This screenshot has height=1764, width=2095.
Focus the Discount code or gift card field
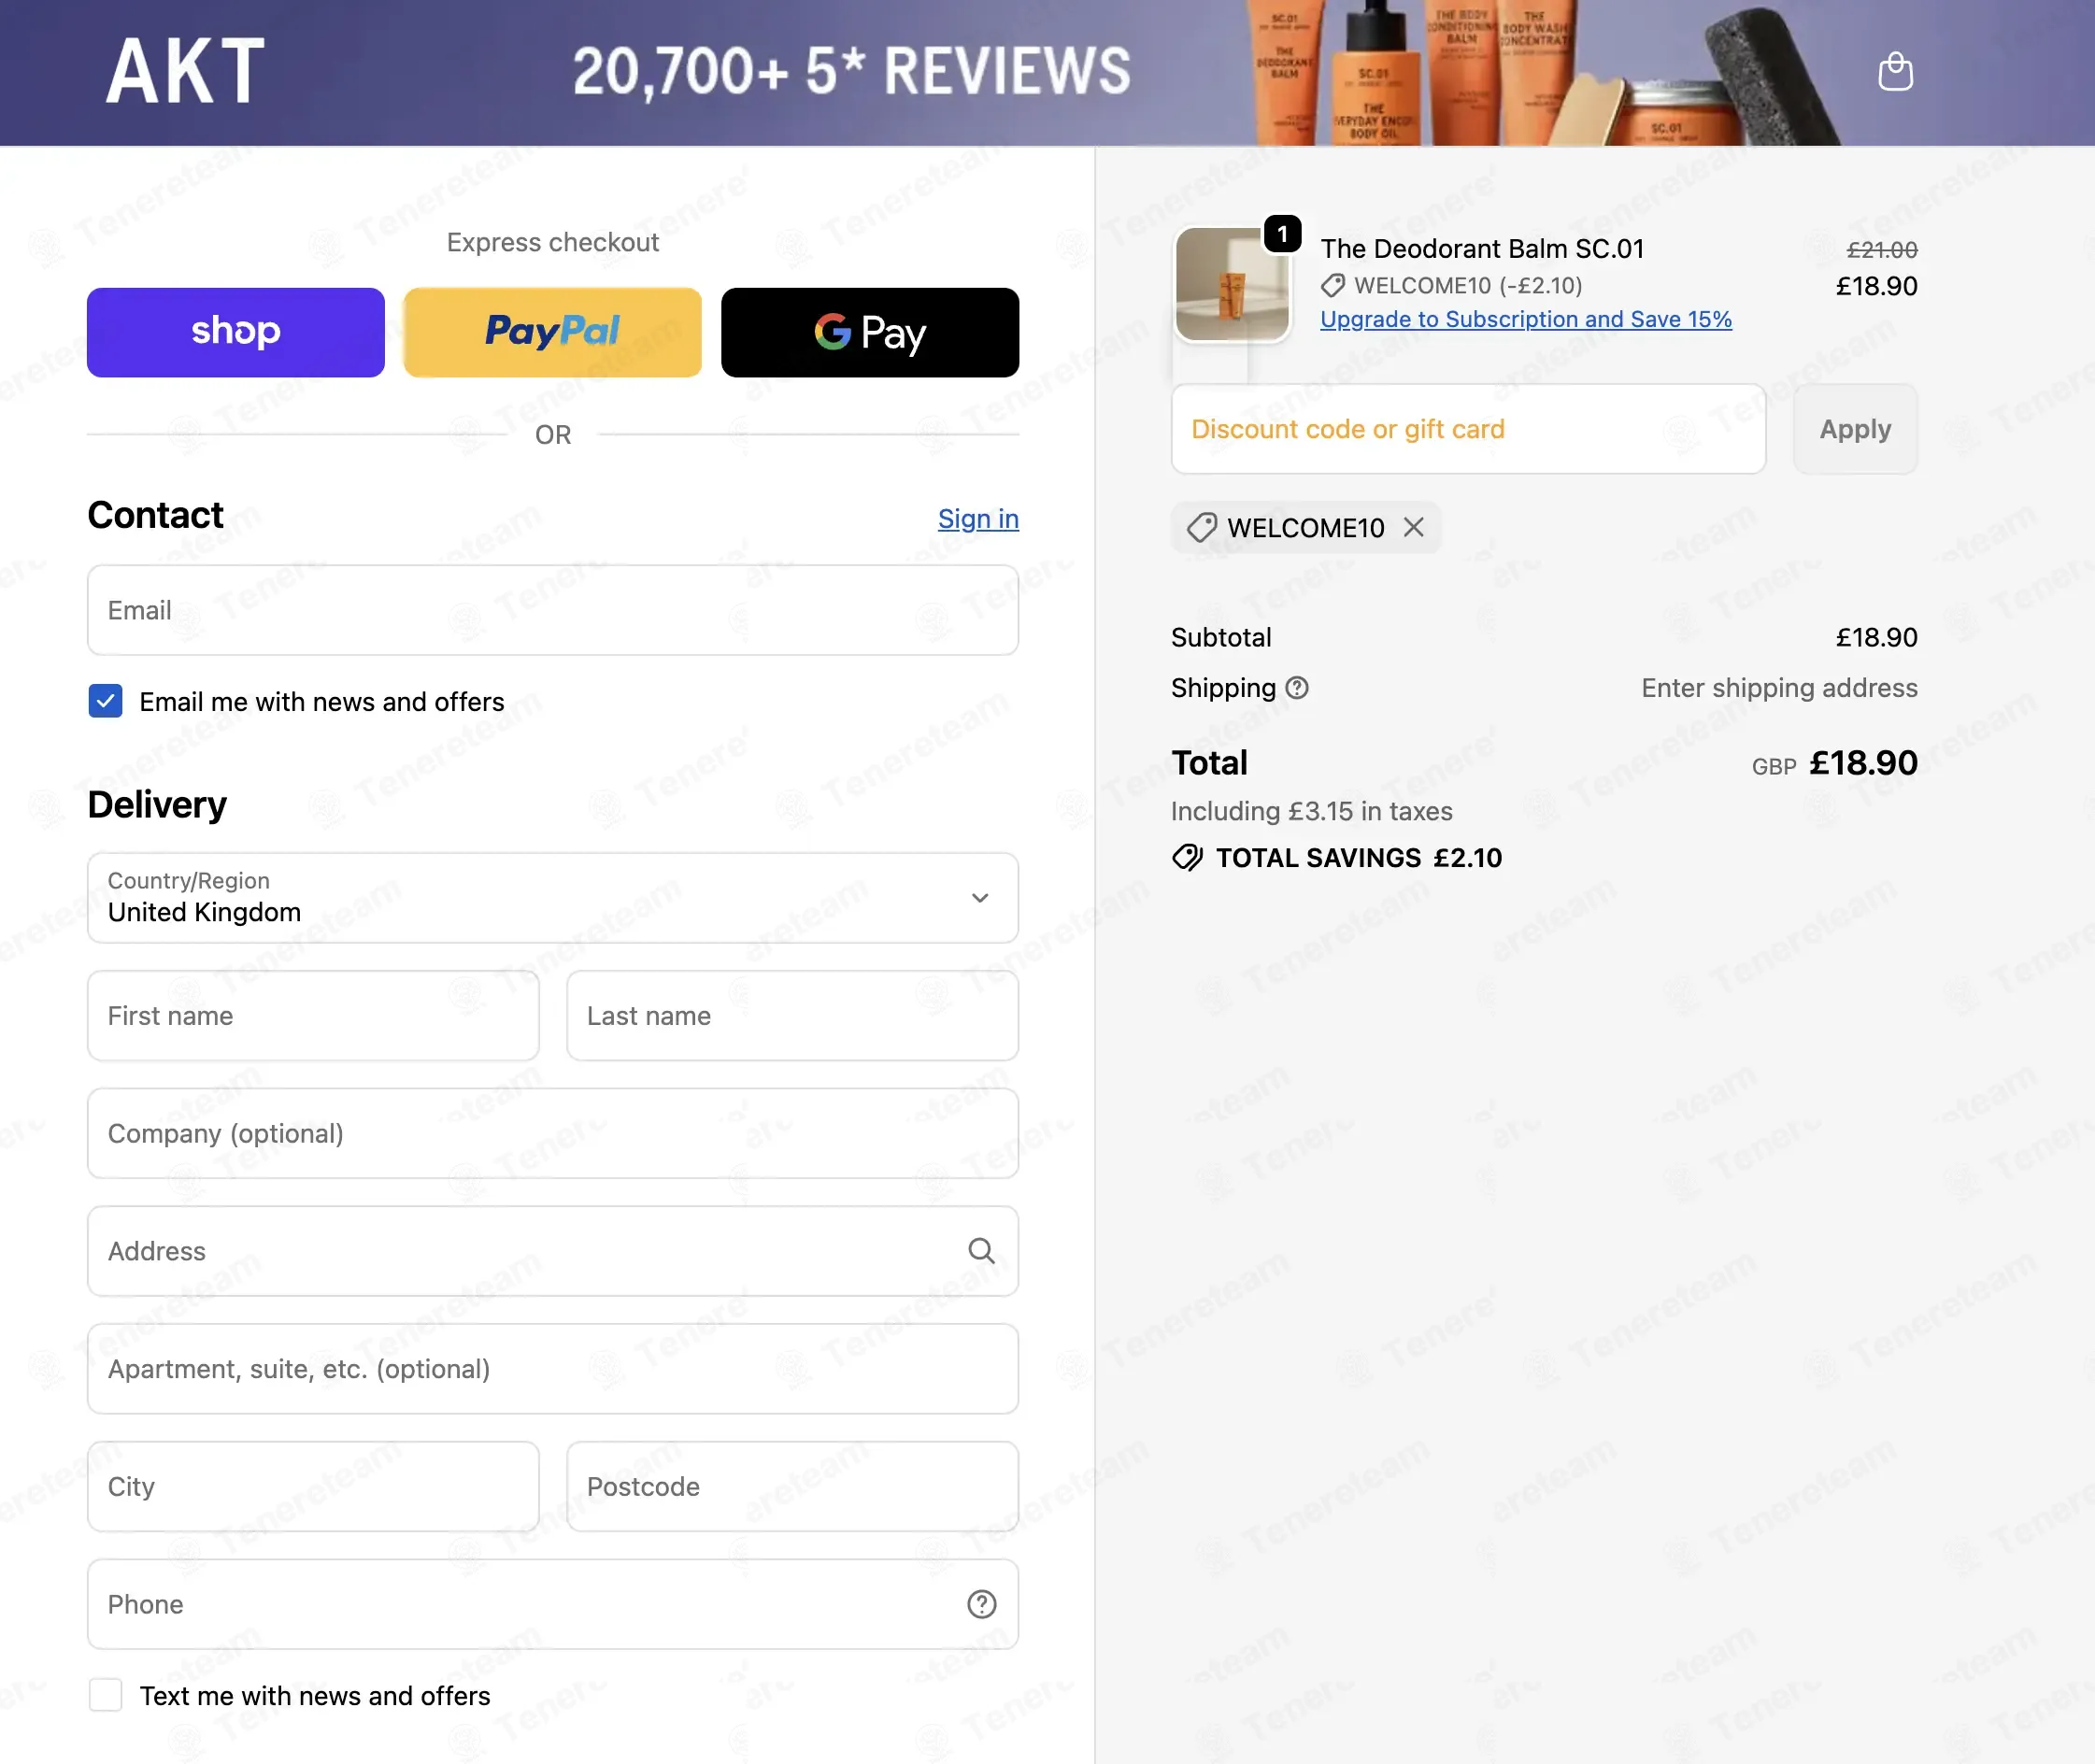(1468, 429)
